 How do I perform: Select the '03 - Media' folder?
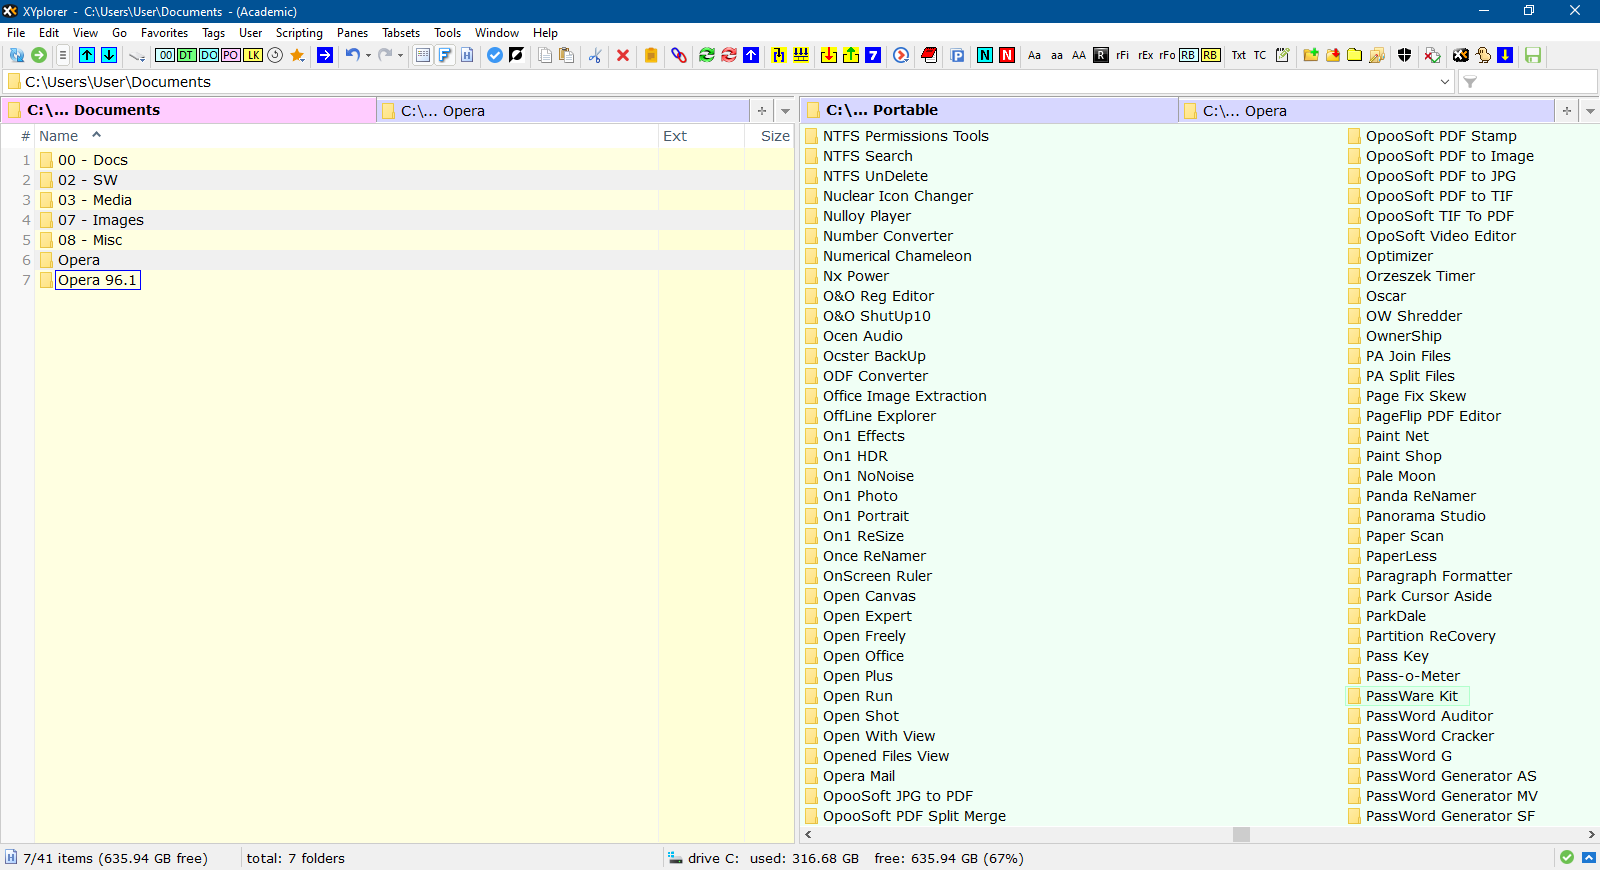(94, 200)
